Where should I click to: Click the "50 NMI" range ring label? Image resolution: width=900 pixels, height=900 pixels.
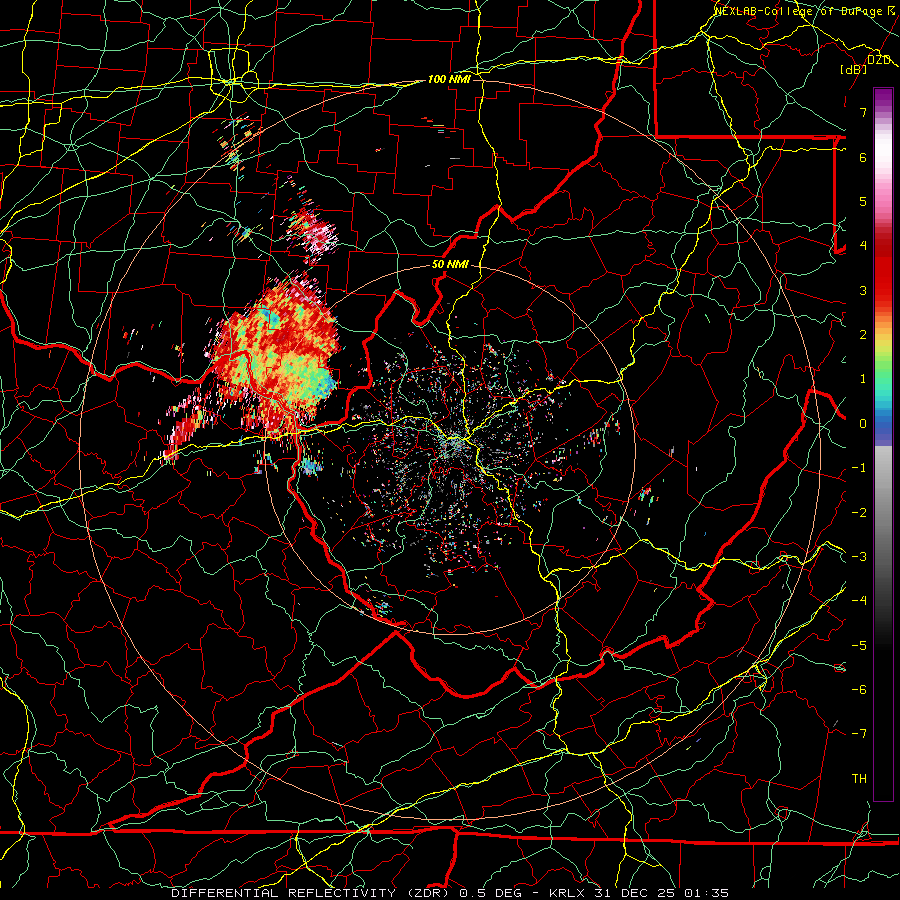pyautogui.click(x=450, y=265)
